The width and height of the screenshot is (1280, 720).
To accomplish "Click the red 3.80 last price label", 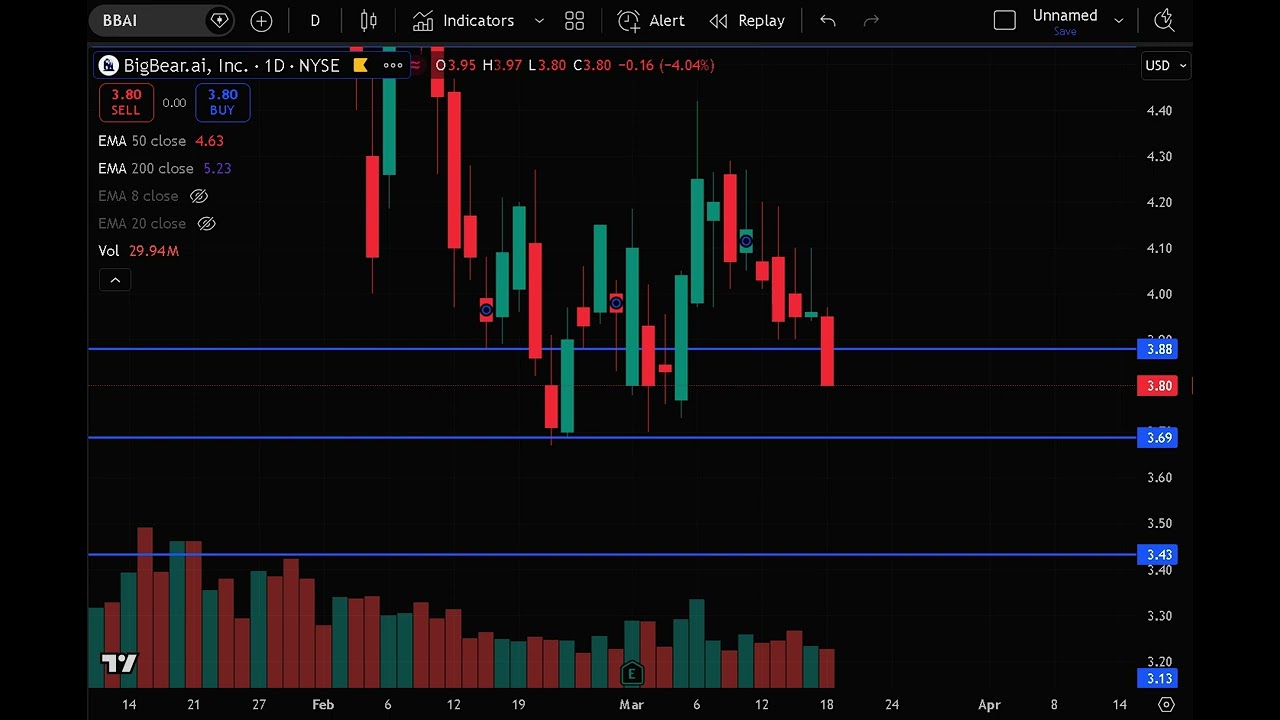I will pyautogui.click(x=1158, y=385).
